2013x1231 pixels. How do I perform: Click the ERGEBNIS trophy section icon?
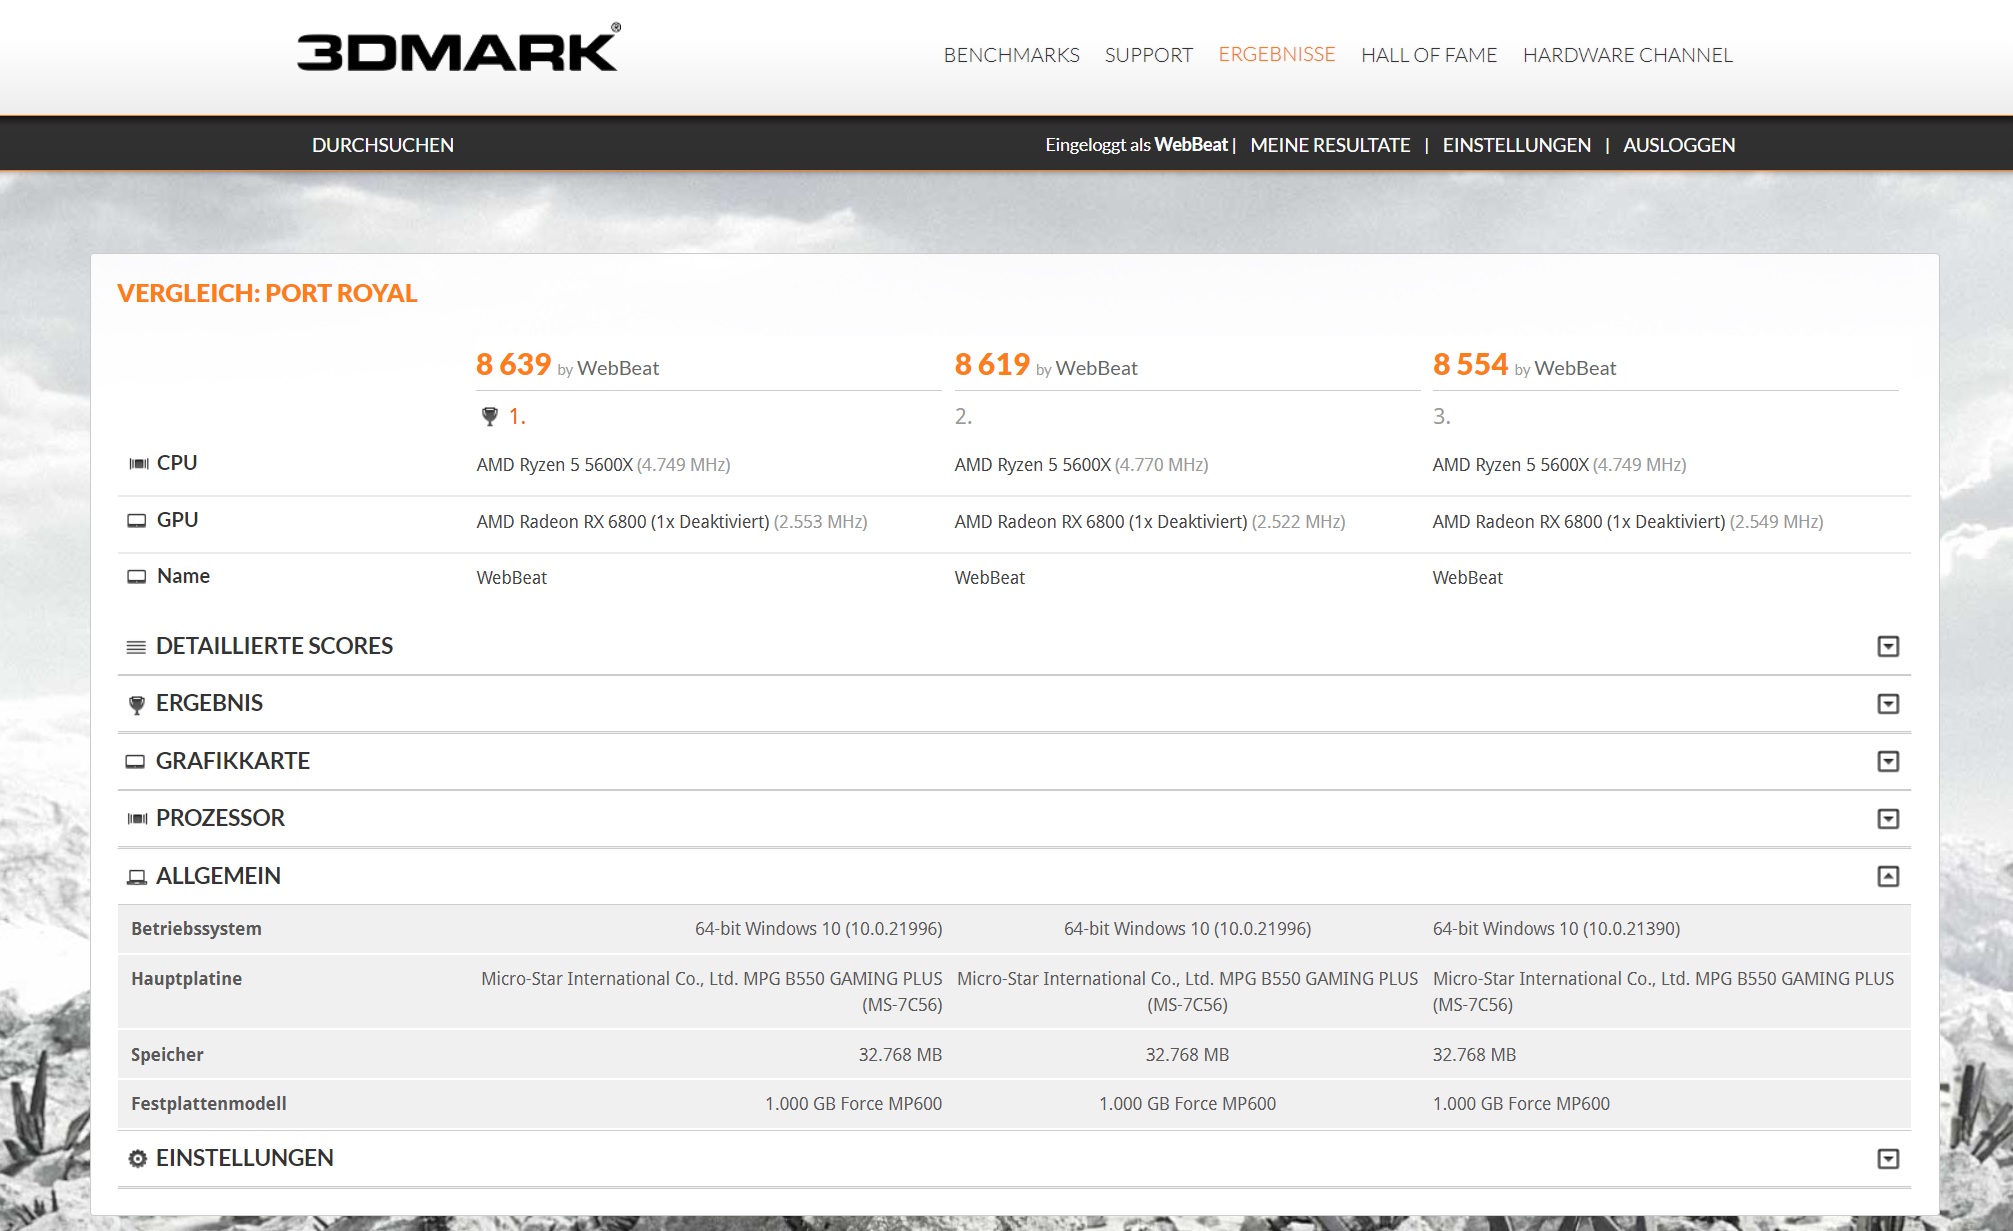tap(137, 704)
